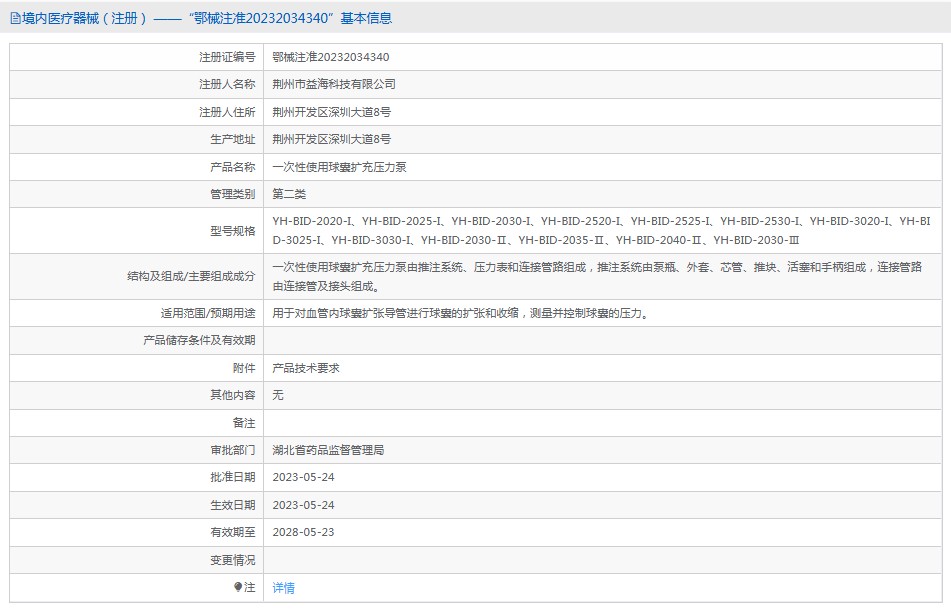
Task: Select registration number 鄂械注准20232034340 value
Action: (x=331, y=57)
